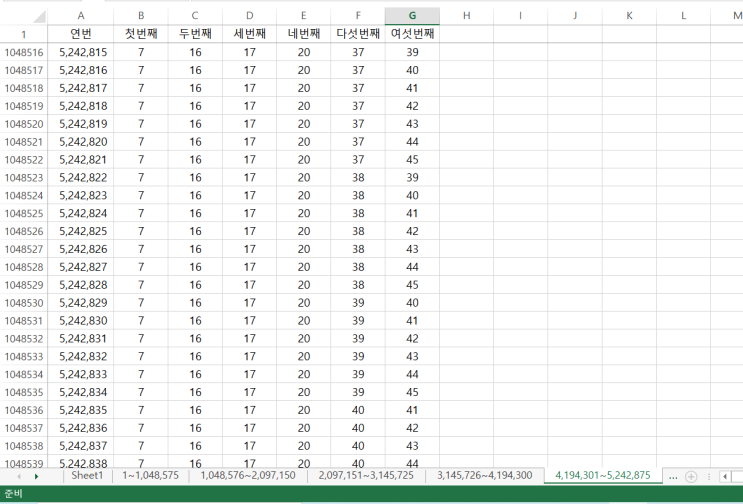Click column F value in row 1048531
This screenshot has height=504, width=743.
[358, 321]
